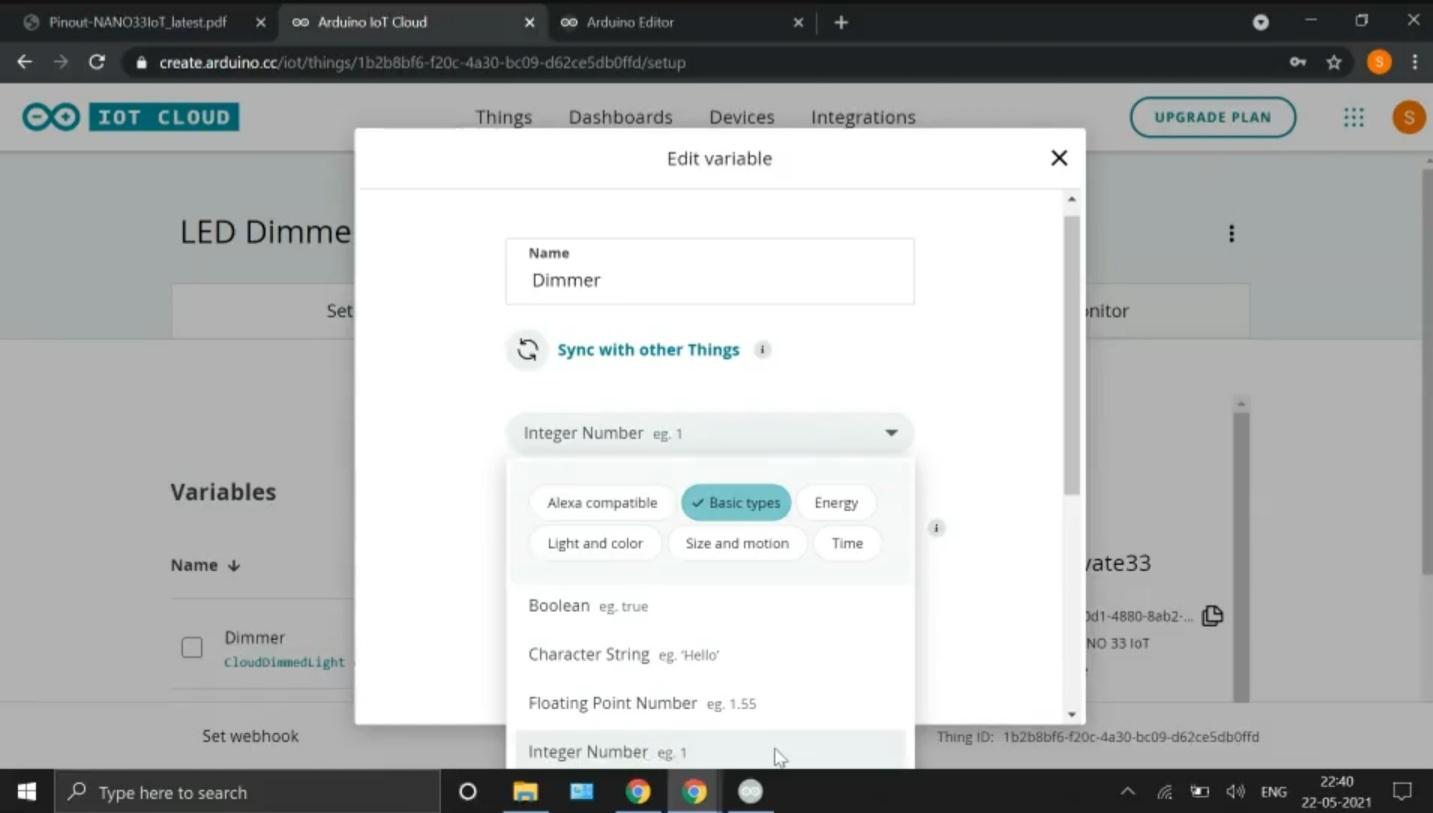The height and width of the screenshot is (813, 1433).
Task: Choose Integer Number from type list
Action: pyautogui.click(x=710, y=750)
